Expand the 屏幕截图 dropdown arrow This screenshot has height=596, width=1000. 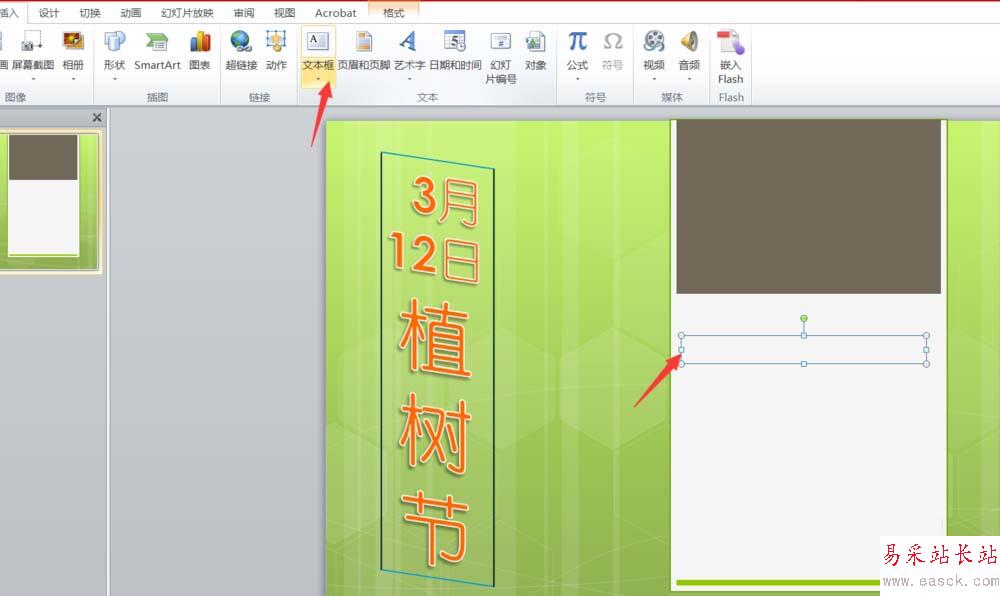coord(33,79)
